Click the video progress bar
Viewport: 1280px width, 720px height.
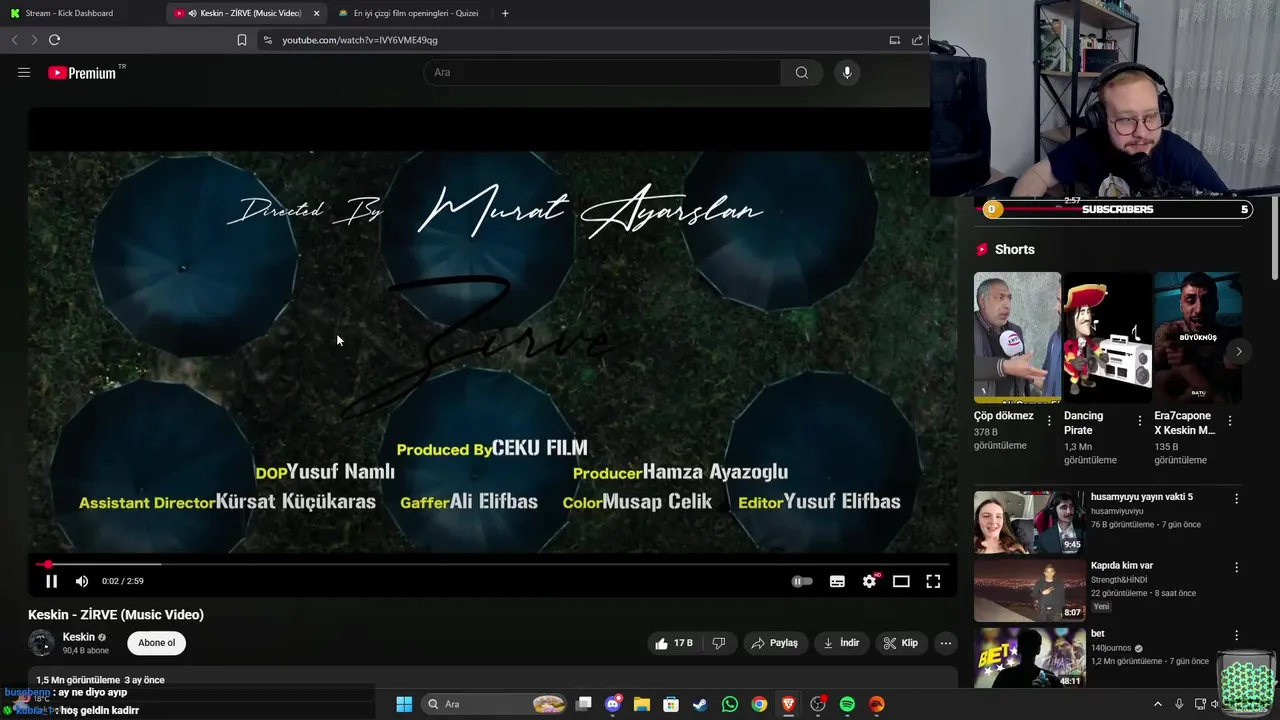[x=490, y=565]
